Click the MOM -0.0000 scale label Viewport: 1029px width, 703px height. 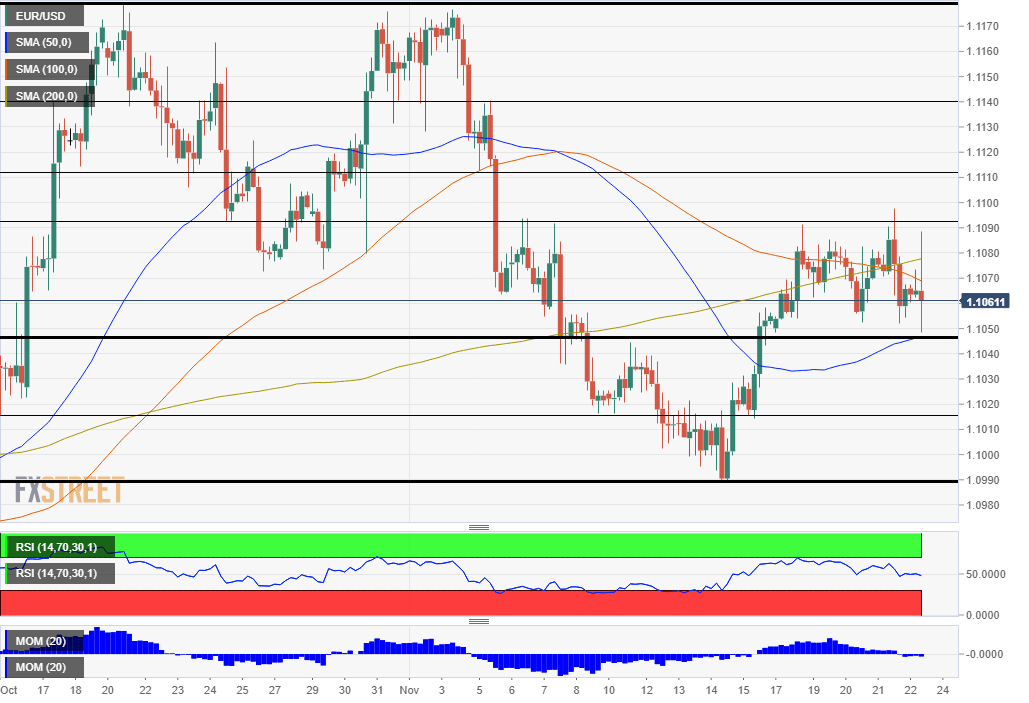980,654
